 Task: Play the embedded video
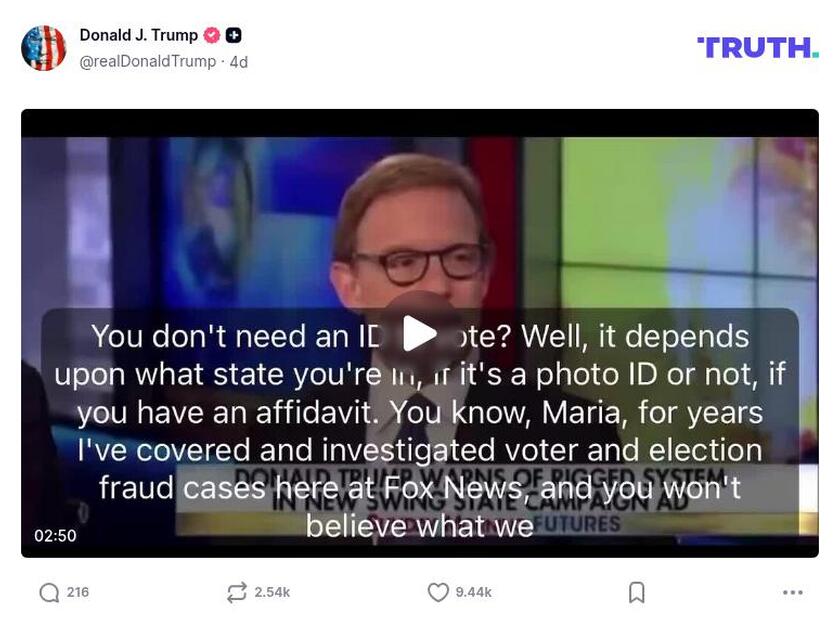tap(419, 333)
